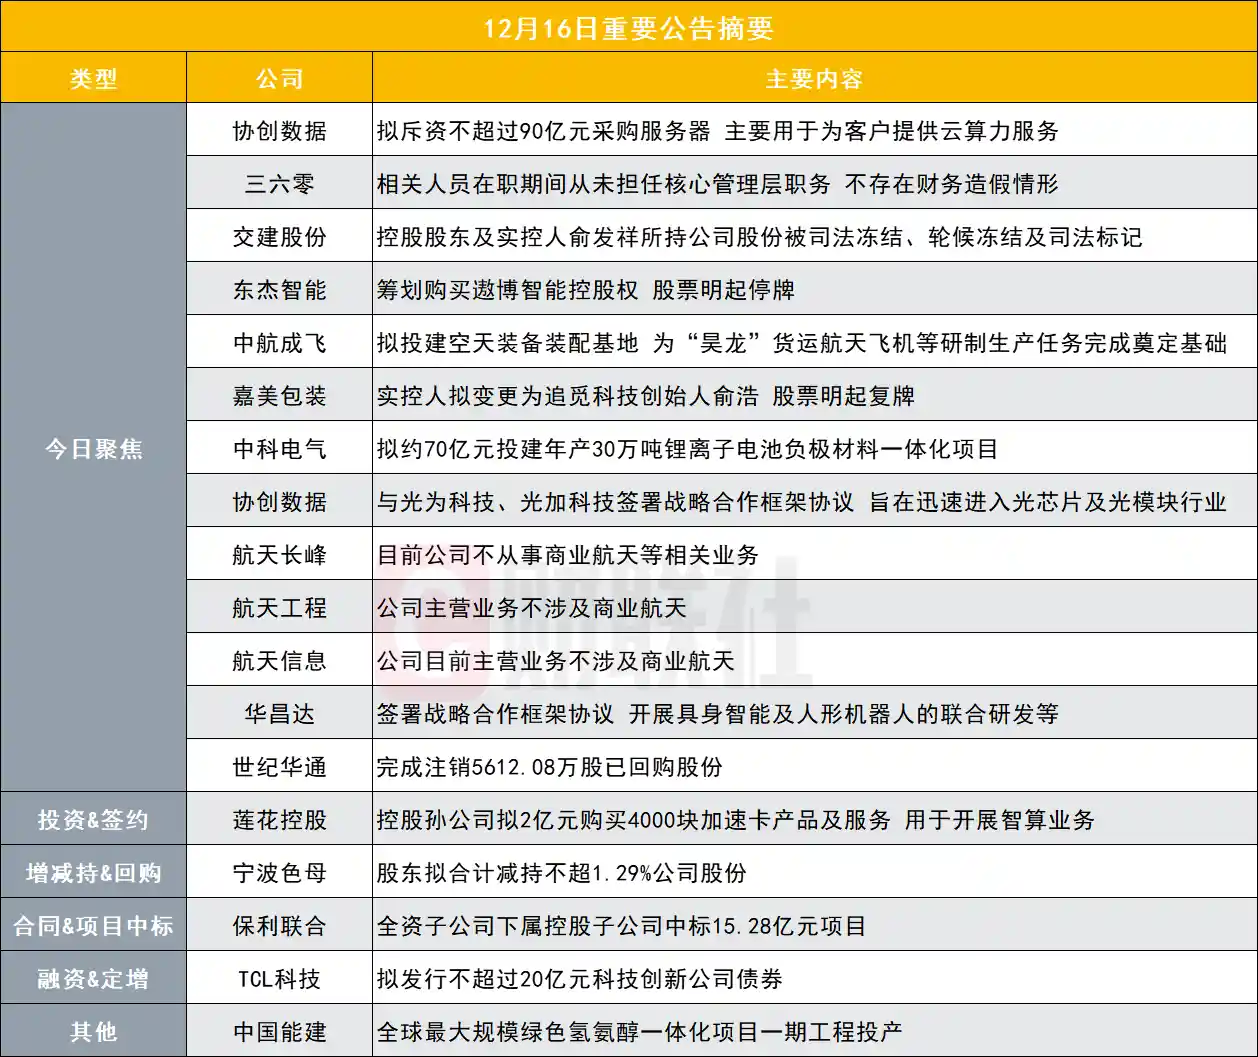1258x1057 pixels.
Task: Click the TCL科技 company name
Action: coord(278,977)
